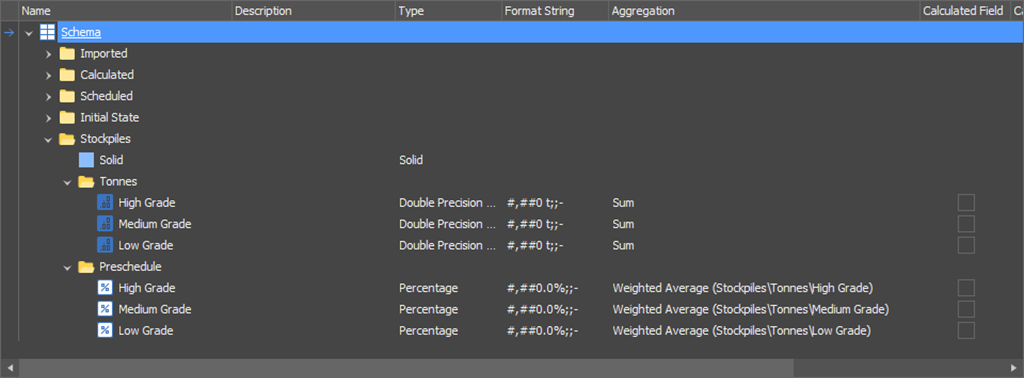Click the Weighted Average aggregation for Preschedule Low Grade
1024x378 pixels.
(x=742, y=331)
